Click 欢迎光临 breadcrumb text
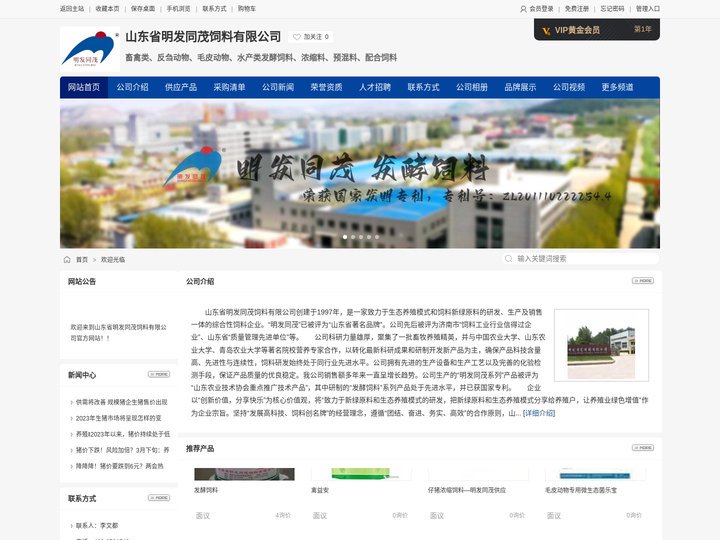 click(x=113, y=260)
